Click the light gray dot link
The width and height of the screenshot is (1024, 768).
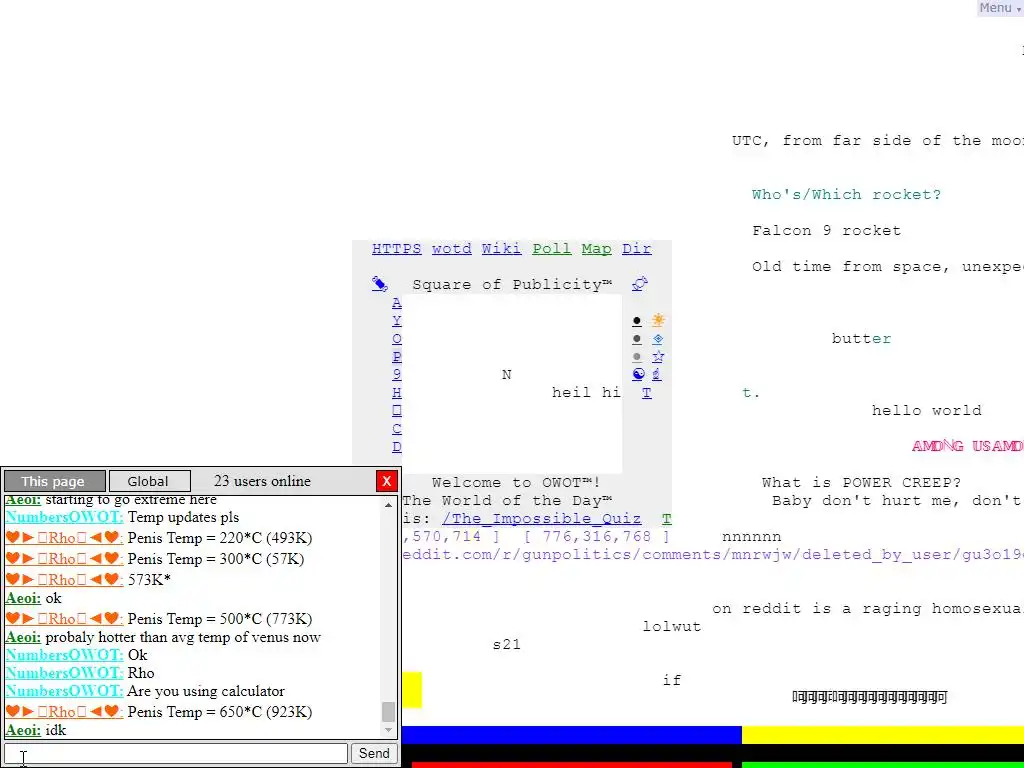[x=637, y=357]
